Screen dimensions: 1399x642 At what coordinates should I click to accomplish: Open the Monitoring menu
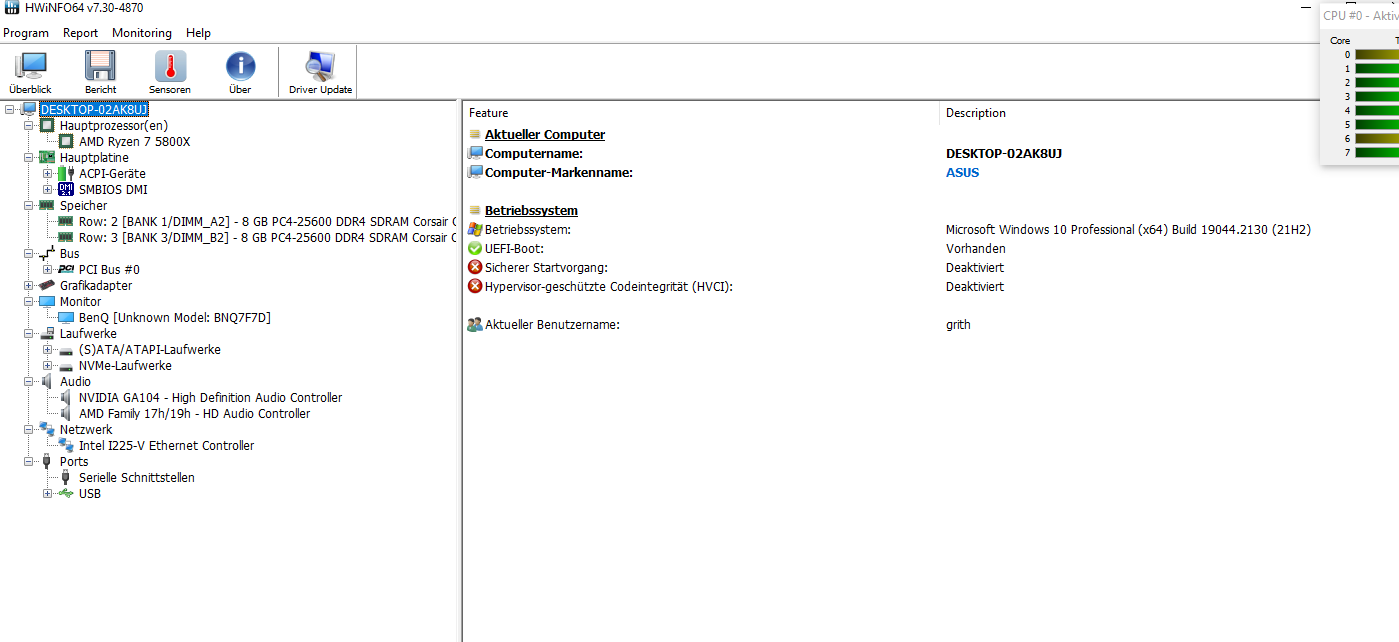(142, 33)
